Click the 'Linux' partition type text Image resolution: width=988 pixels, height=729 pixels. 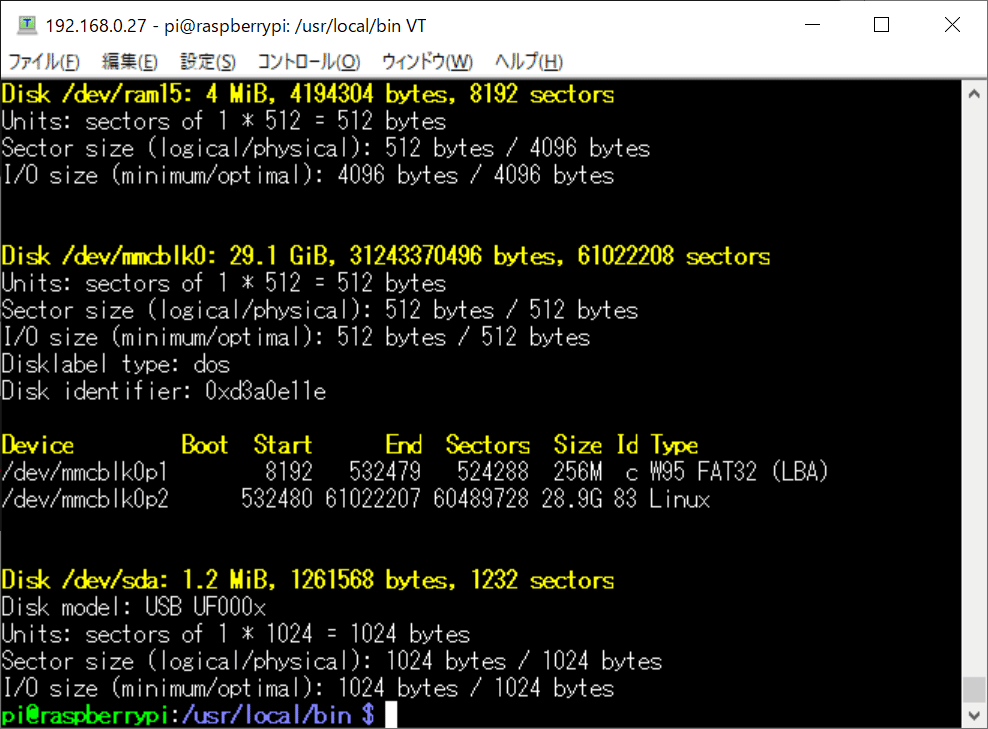click(x=680, y=499)
